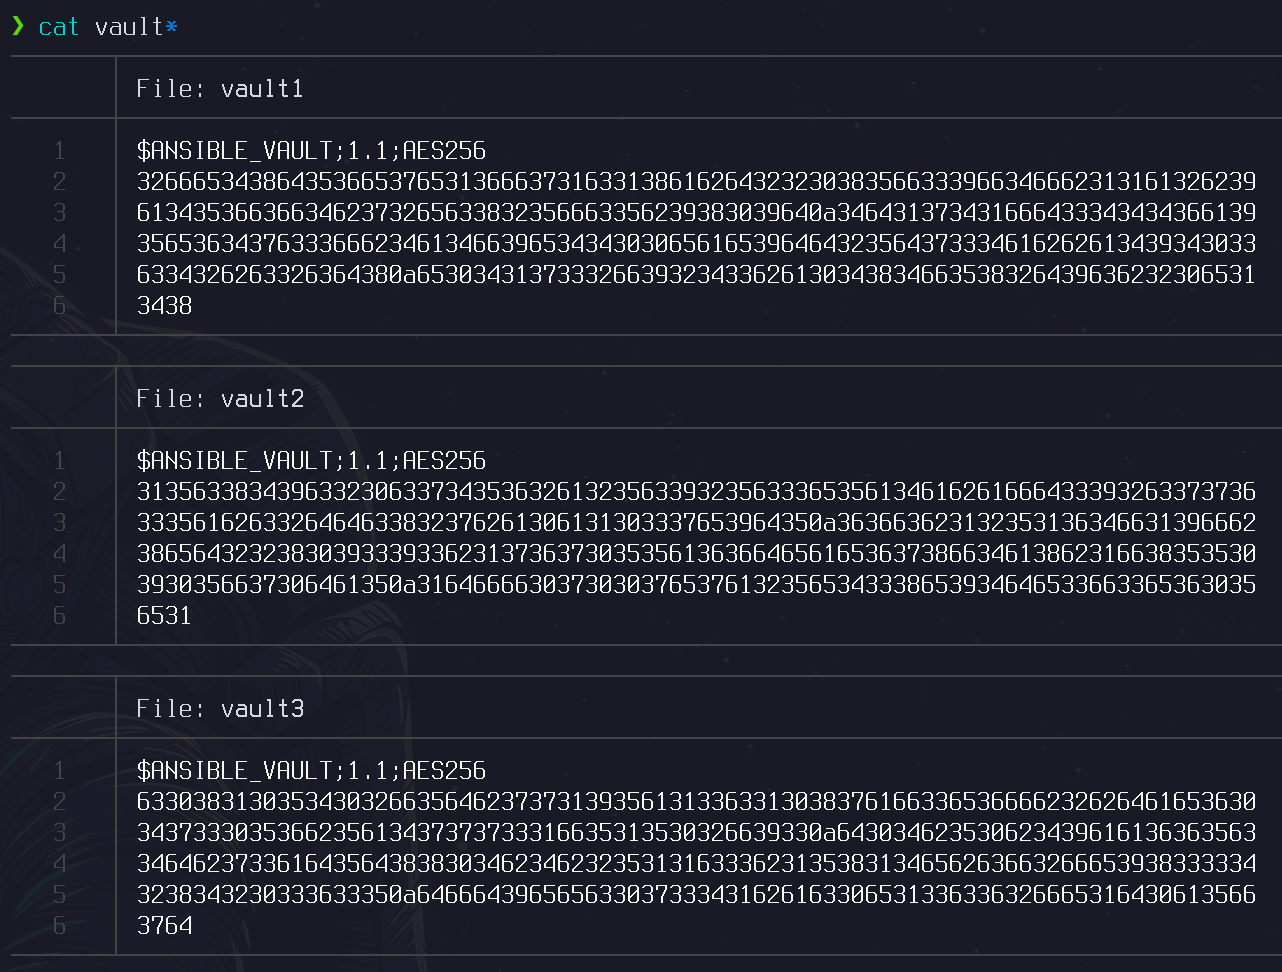Click the 'cat' command in the prompt
Screen dimensions: 1282x972
pos(58,27)
